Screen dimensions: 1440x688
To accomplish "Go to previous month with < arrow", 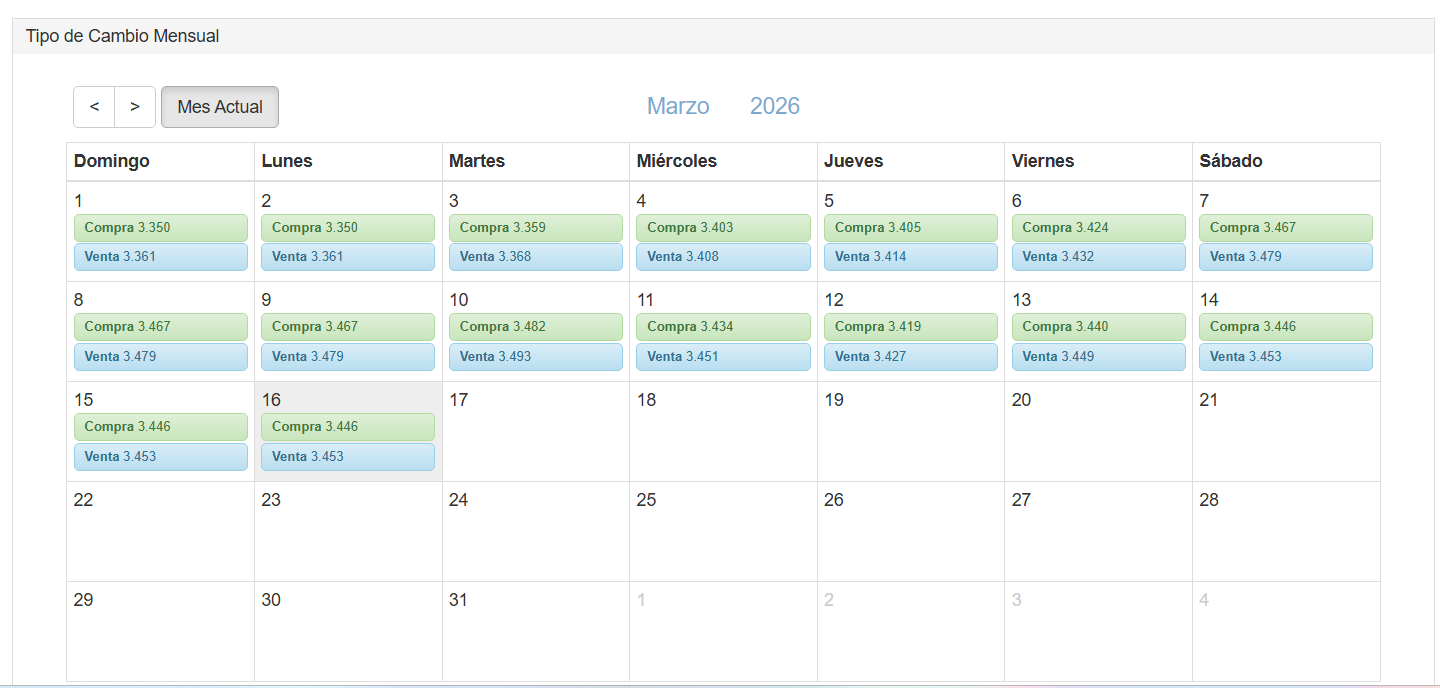I will click(x=94, y=107).
